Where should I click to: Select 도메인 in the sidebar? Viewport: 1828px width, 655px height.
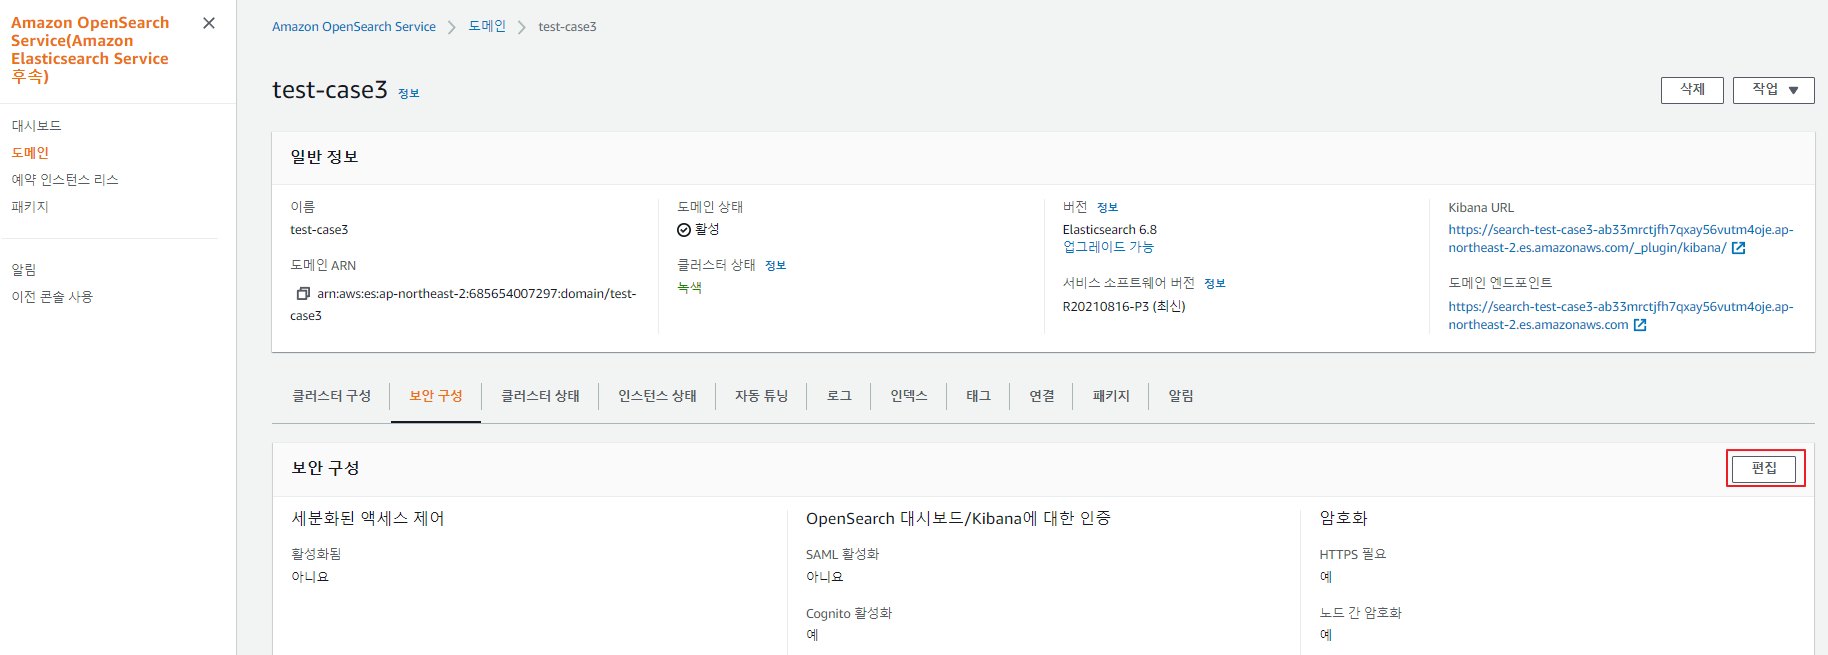30,153
